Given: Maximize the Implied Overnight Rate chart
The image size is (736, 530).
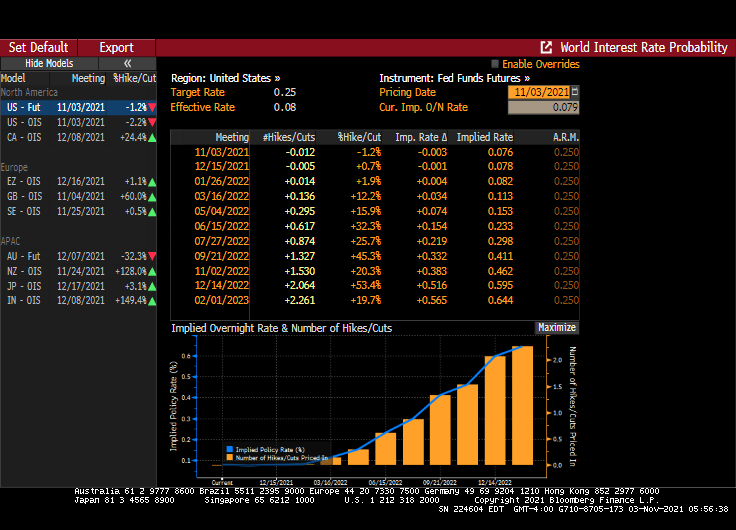Looking at the screenshot, I should point(556,327).
